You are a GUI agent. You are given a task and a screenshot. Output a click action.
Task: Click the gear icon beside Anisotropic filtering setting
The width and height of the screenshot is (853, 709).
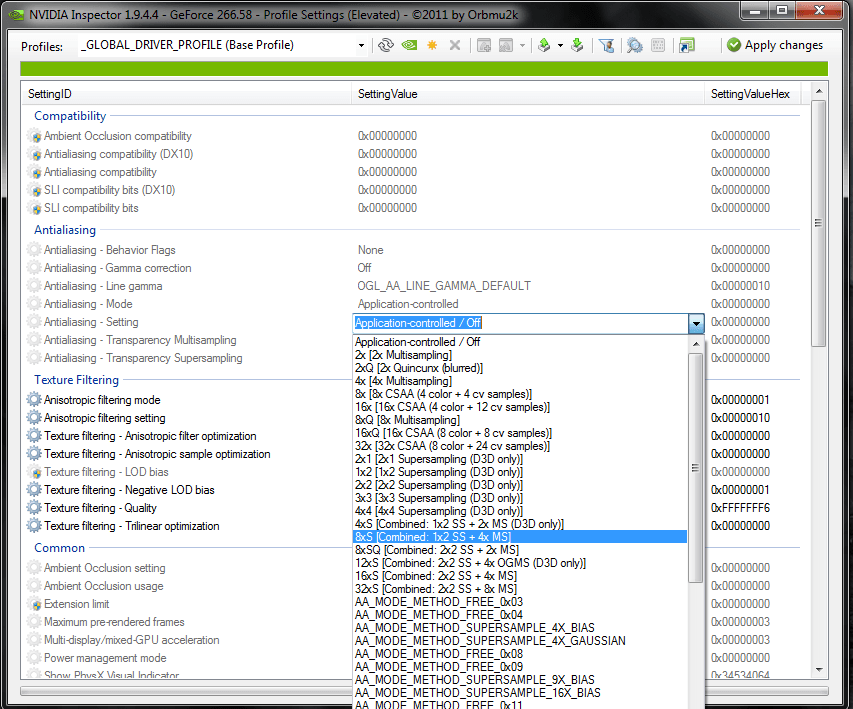point(34,417)
